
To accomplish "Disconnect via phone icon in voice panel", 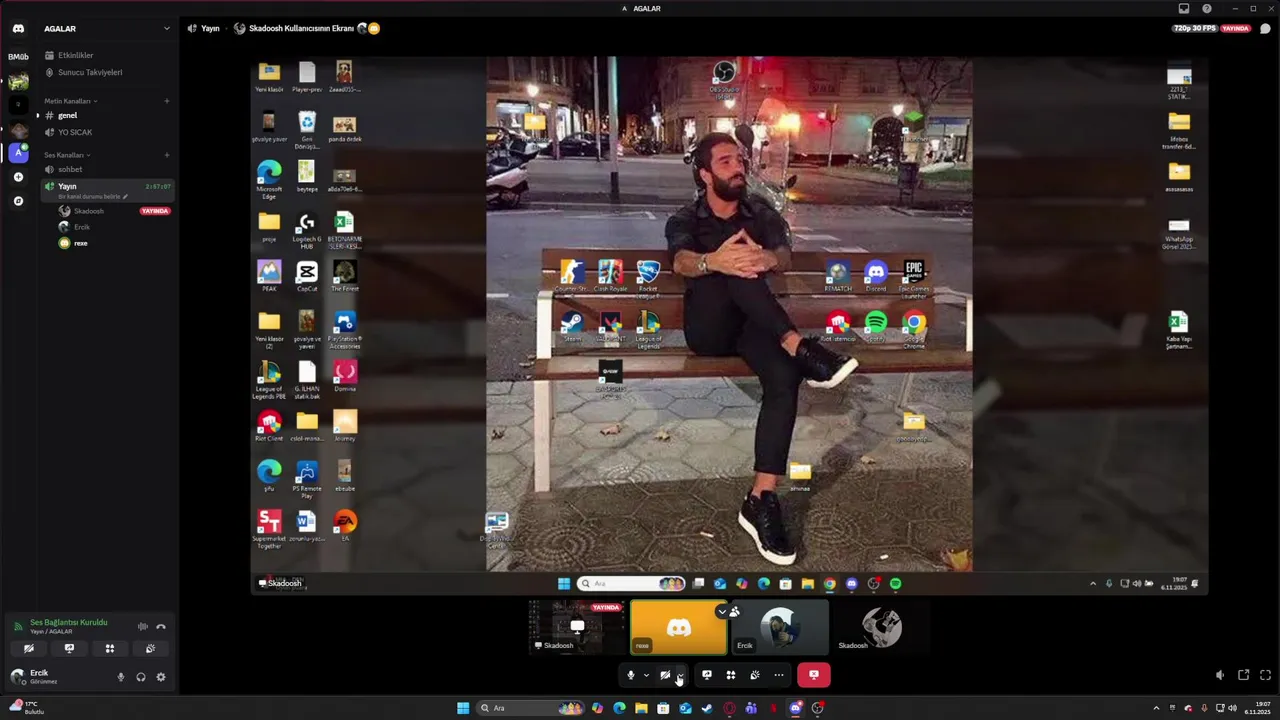I will click(161, 627).
